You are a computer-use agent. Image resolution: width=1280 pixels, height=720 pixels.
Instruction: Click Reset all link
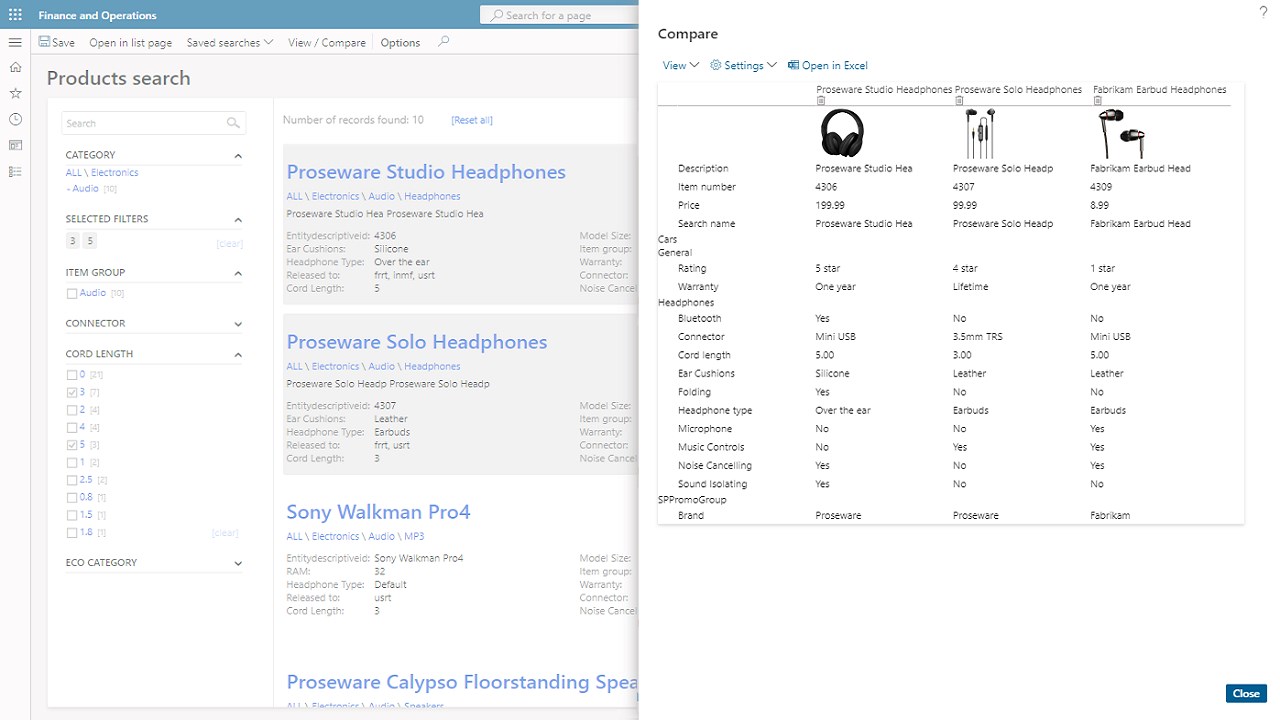(472, 120)
